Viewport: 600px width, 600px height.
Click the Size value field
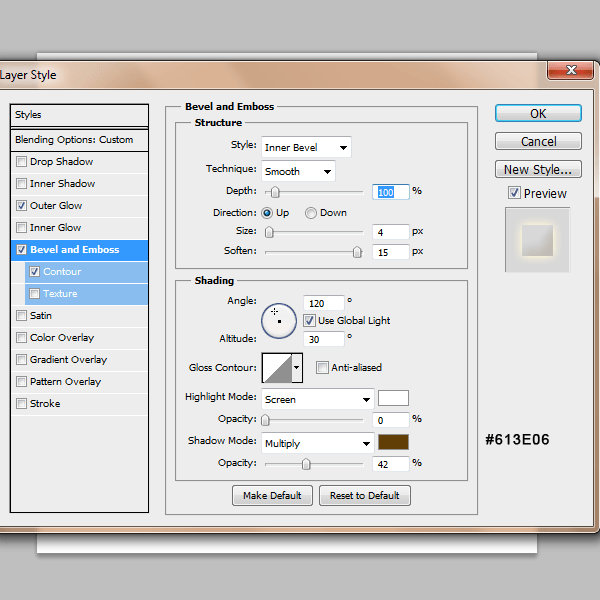click(x=391, y=232)
